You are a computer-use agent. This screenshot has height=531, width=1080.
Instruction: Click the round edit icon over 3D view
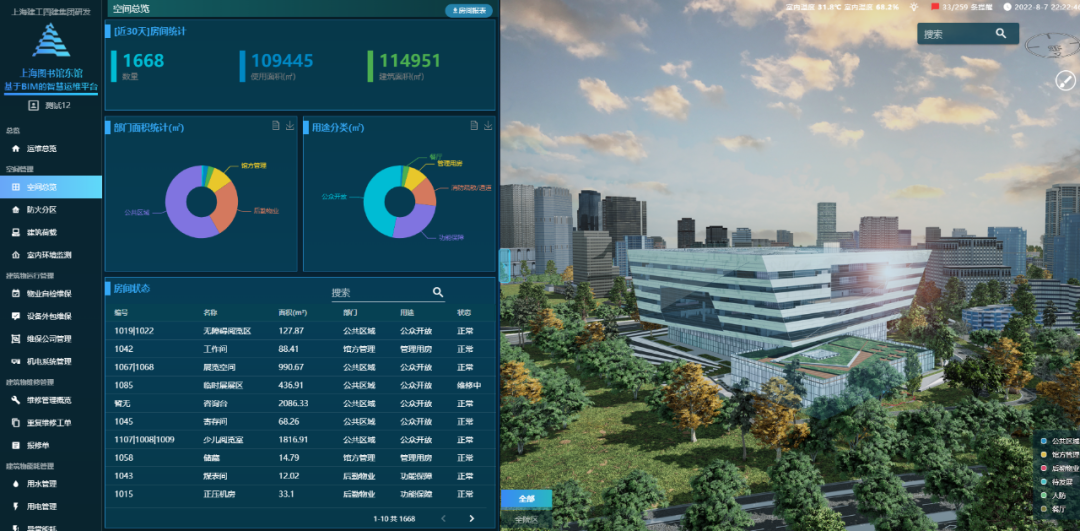(x=1065, y=80)
